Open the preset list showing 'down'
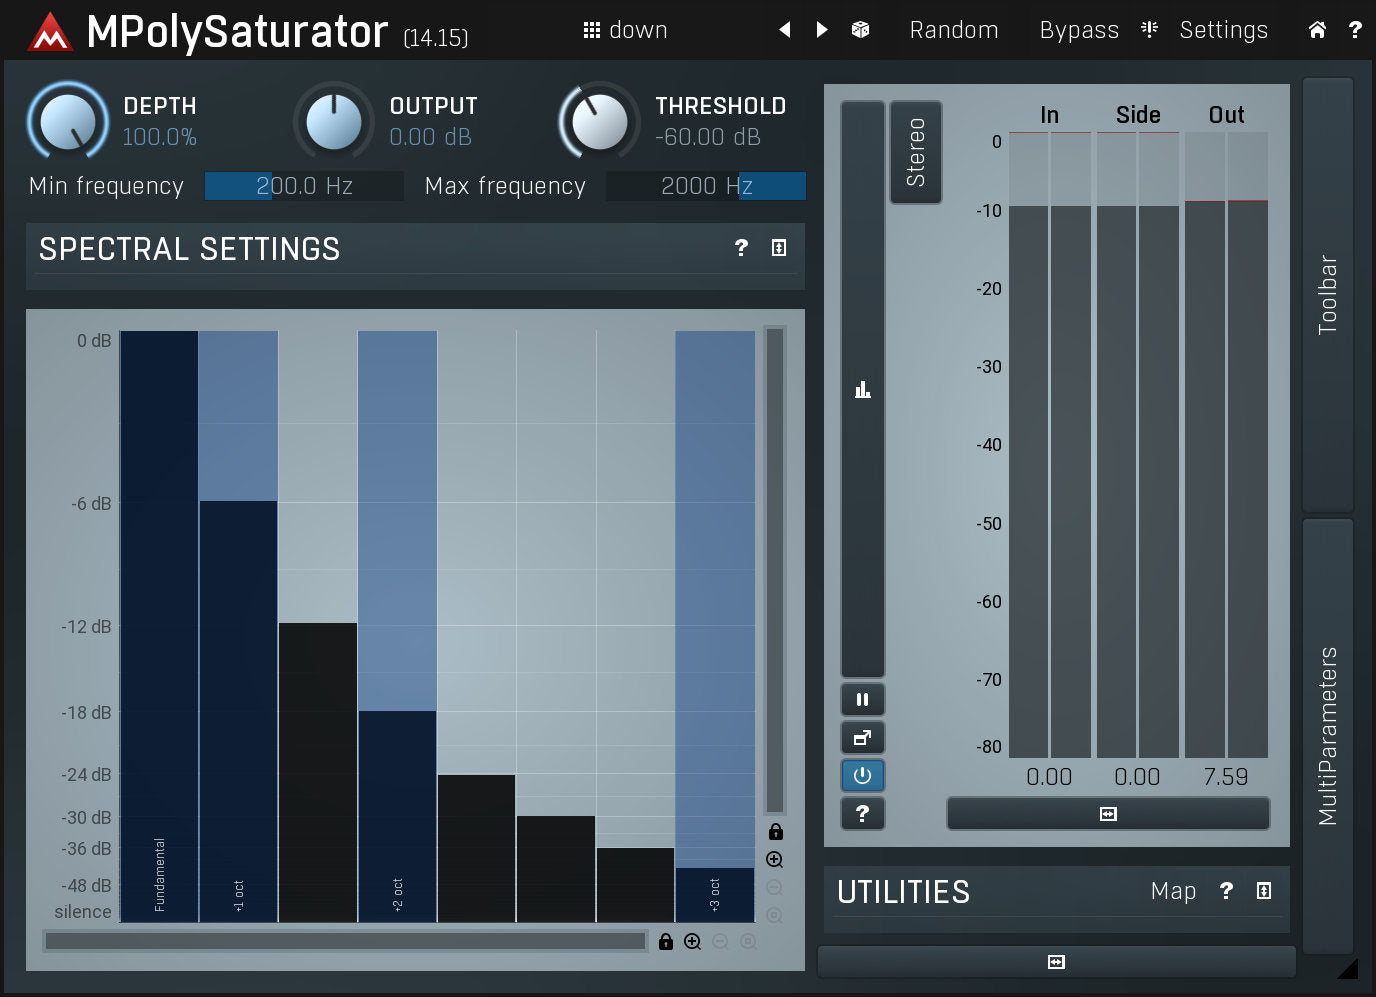Viewport: 1376px width, 997px height. point(626,30)
